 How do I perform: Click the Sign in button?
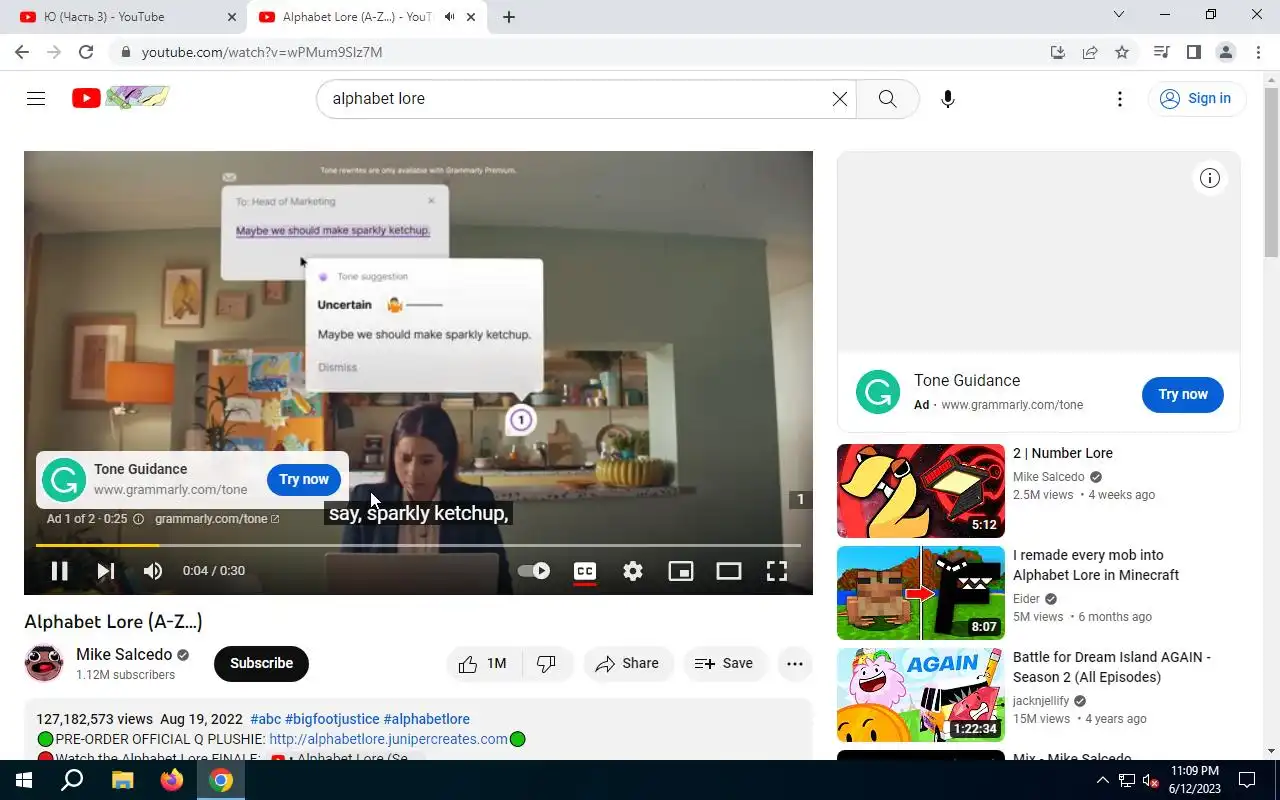click(1196, 98)
